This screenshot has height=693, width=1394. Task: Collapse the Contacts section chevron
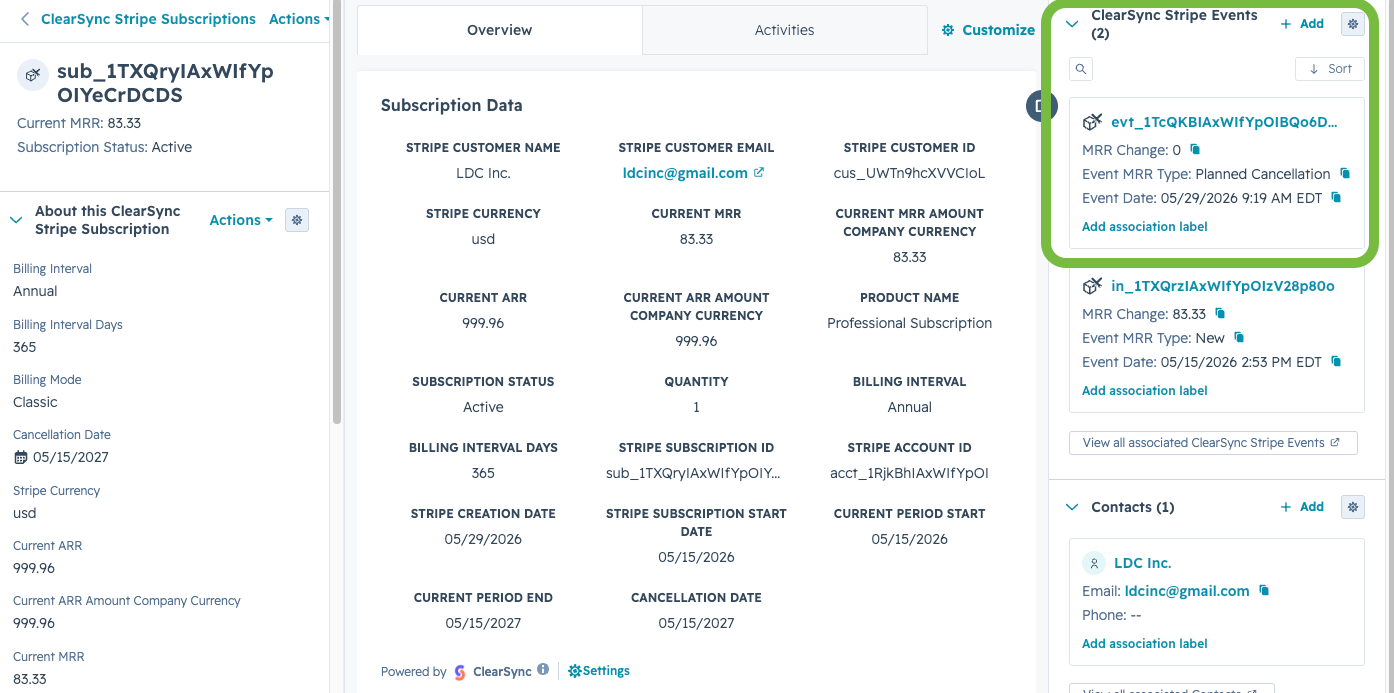coord(1072,507)
